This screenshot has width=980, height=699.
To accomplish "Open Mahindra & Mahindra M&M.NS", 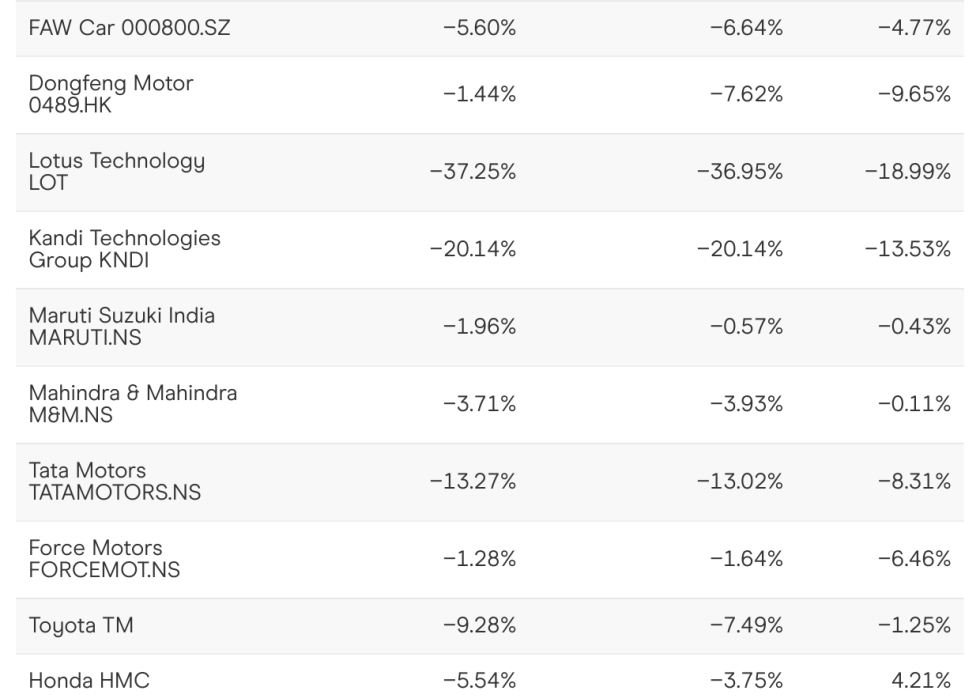I will coord(133,404).
